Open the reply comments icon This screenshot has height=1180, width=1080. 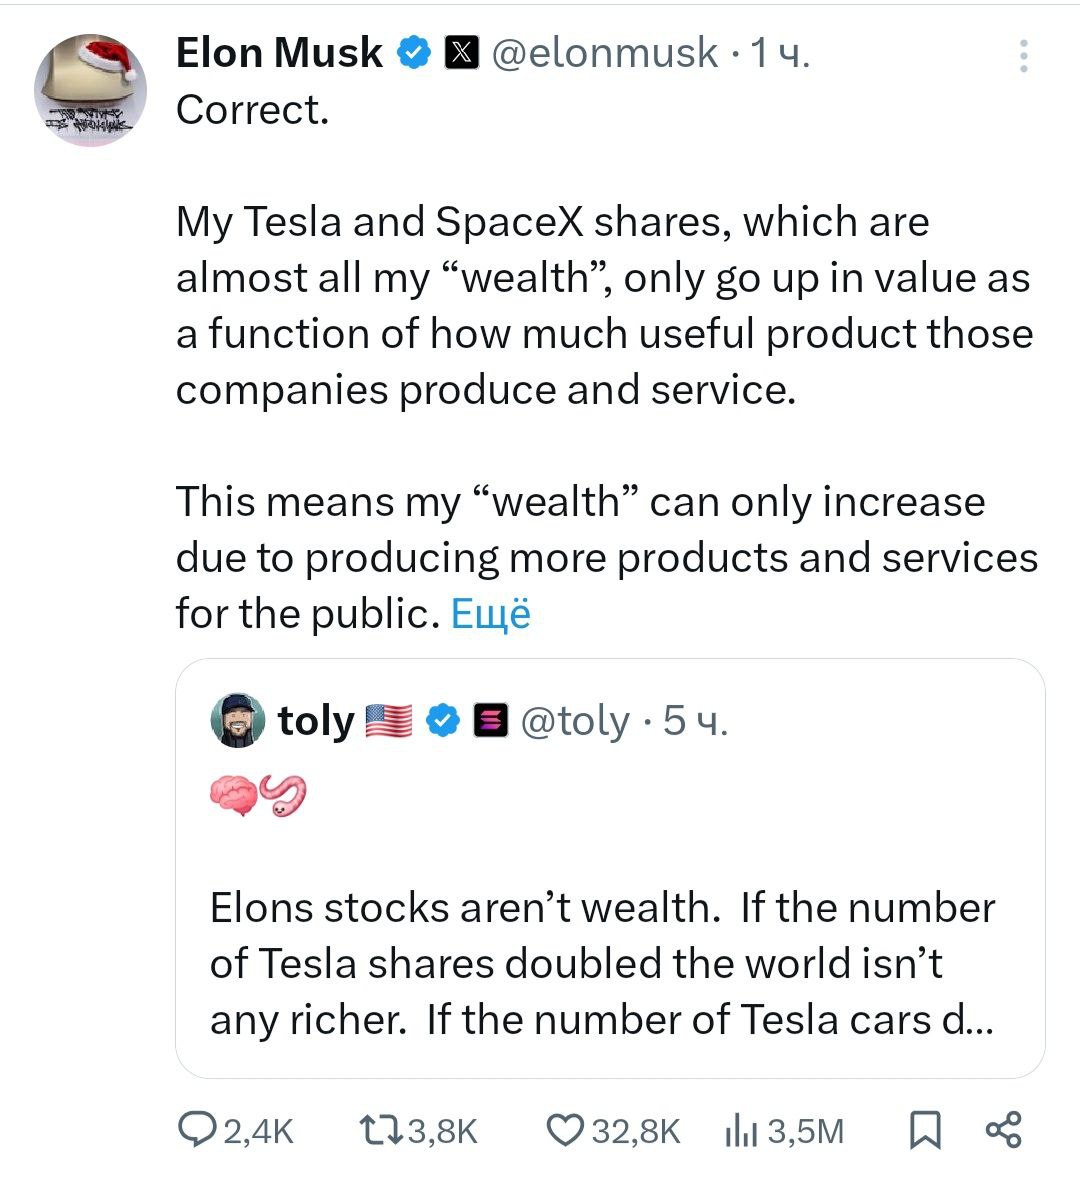click(192, 1129)
